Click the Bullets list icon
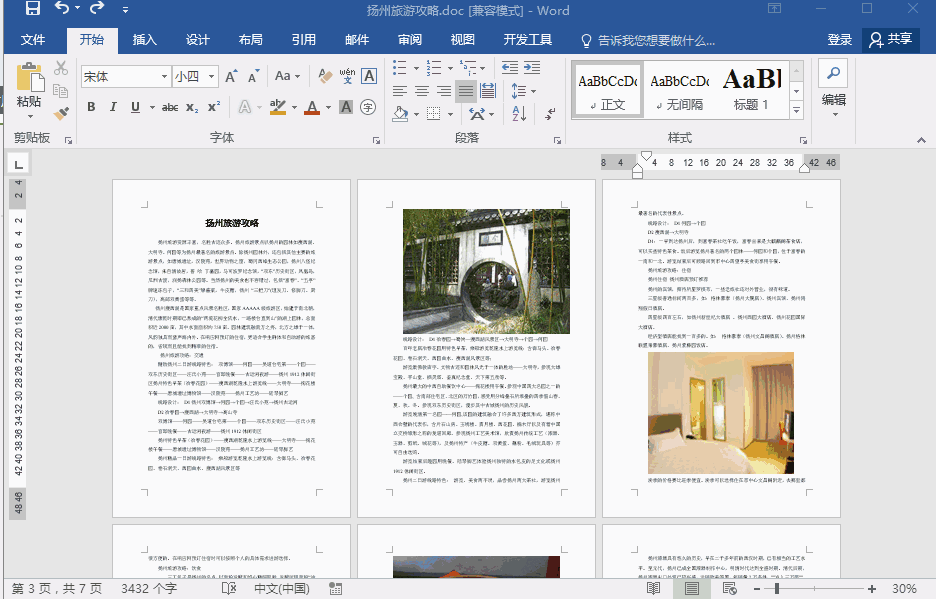This screenshot has width=936, height=599. [400, 69]
